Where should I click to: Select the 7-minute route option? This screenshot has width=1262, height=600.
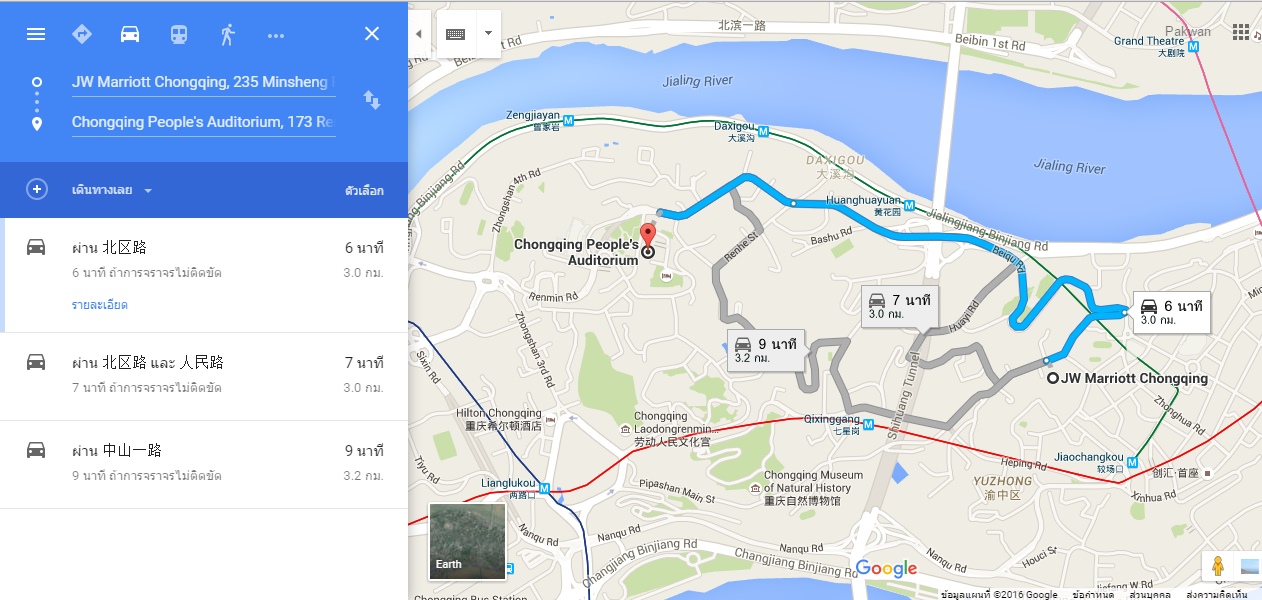pos(204,376)
